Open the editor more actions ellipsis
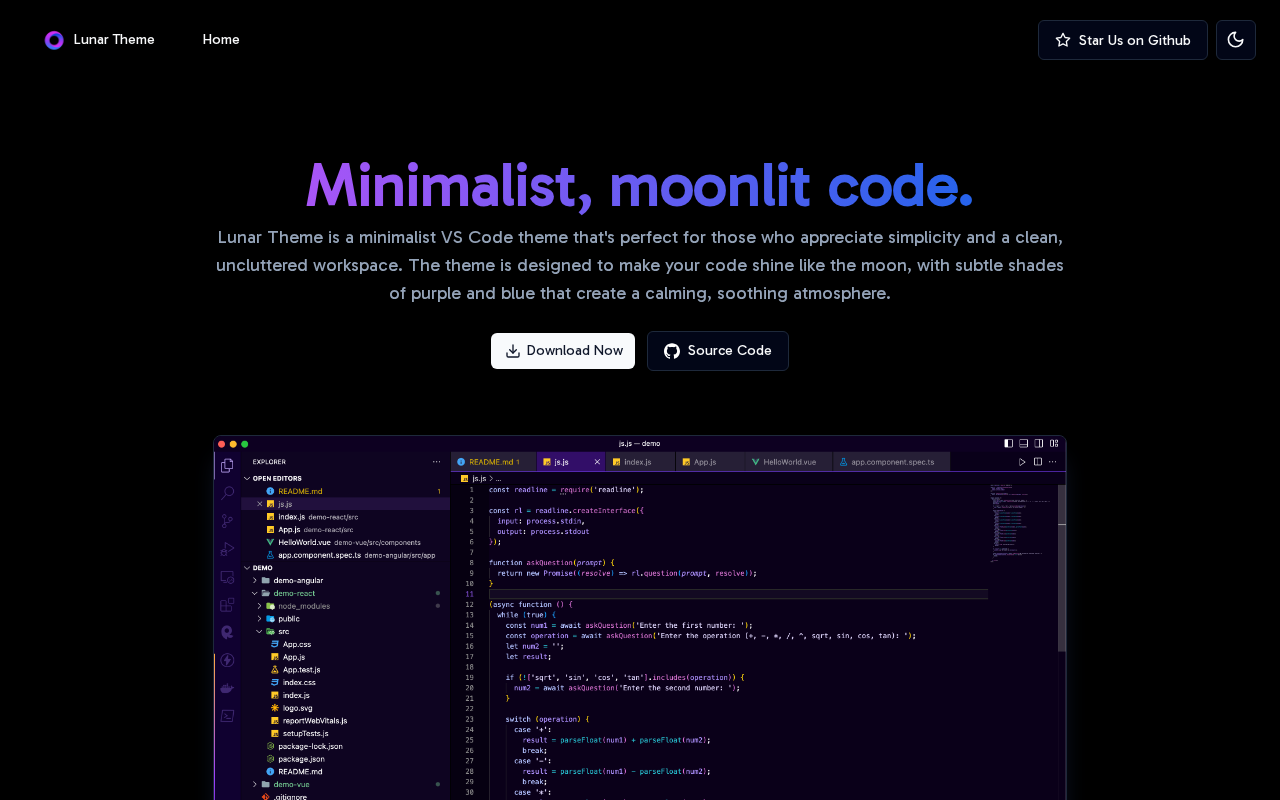This screenshot has width=1280, height=800. pos(1054,462)
